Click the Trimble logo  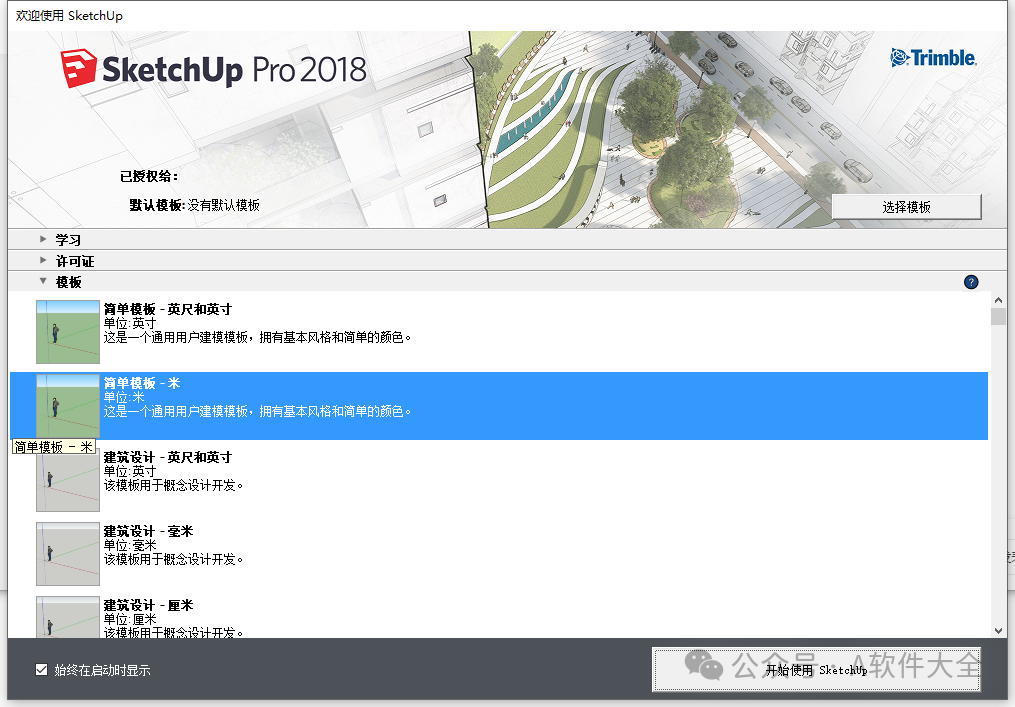[x=933, y=58]
